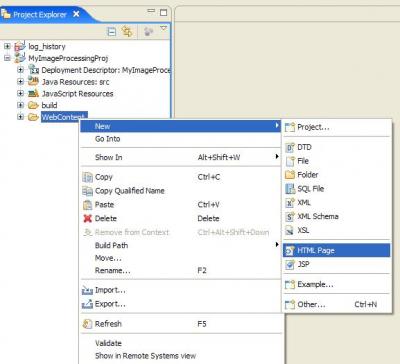The height and width of the screenshot is (364, 400).
Task: Click the Copy menu icon
Action: pyautogui.click(x=87, y=177)
